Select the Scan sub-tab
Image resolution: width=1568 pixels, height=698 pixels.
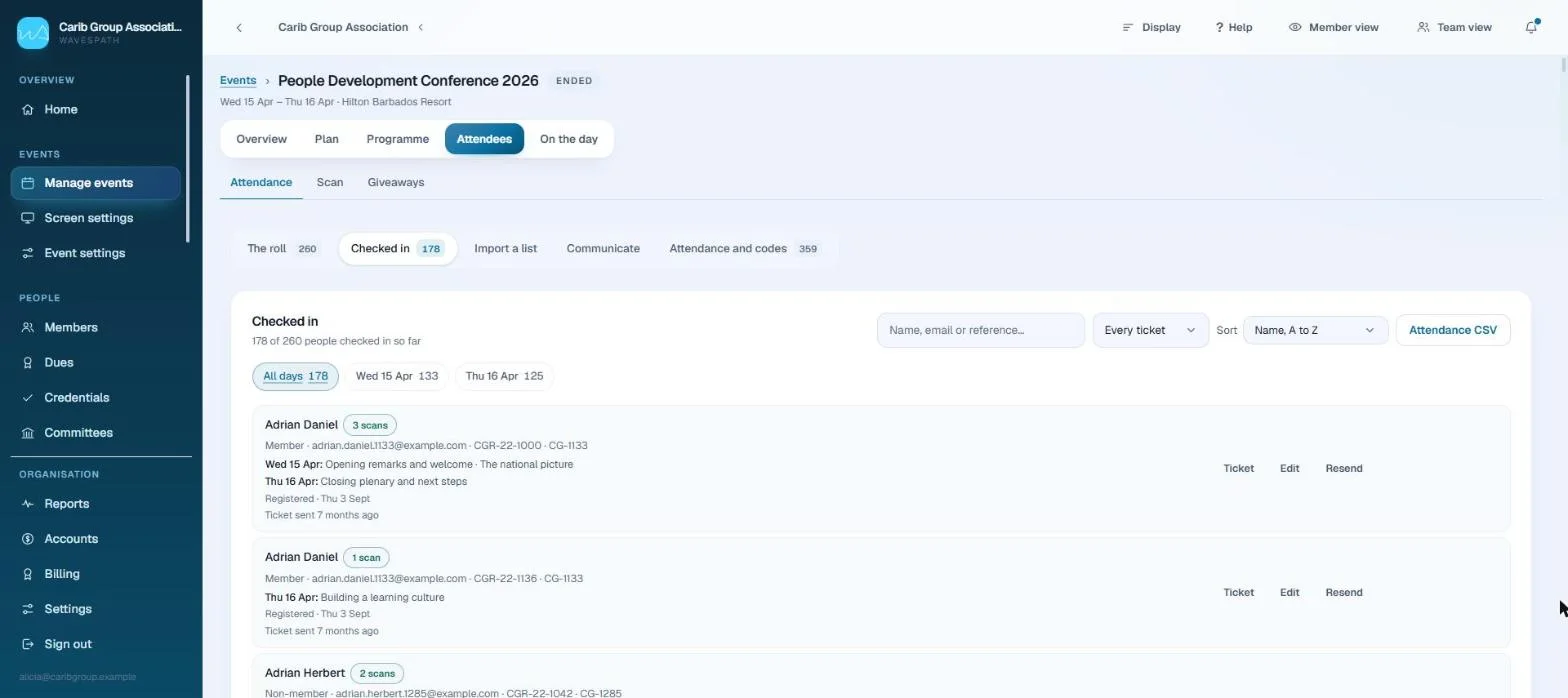pyautogui.click(x=330, y=182)
